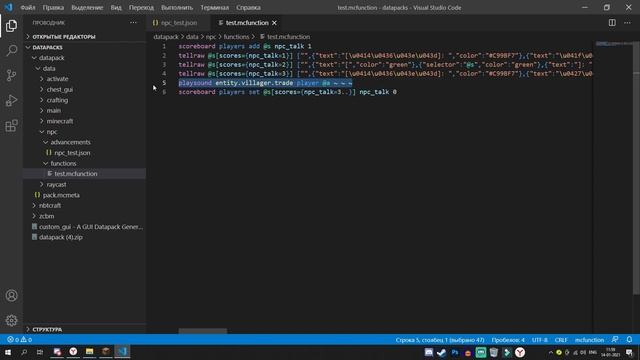Click cursor position status 'Строка 5, столбец 1'
This screenshot has width=640, height=360.
tap(440, 340)
